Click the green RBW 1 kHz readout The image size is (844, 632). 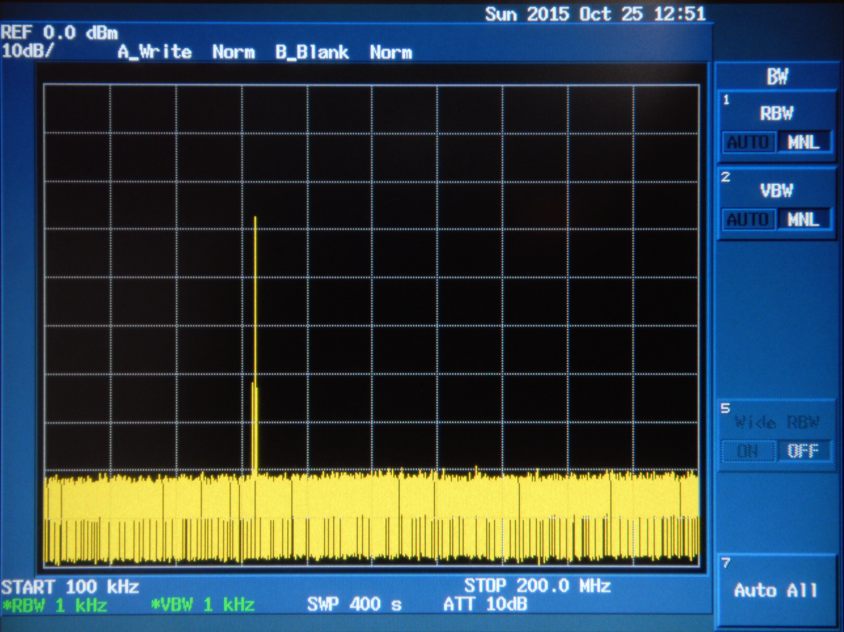[x=54, y=606]
